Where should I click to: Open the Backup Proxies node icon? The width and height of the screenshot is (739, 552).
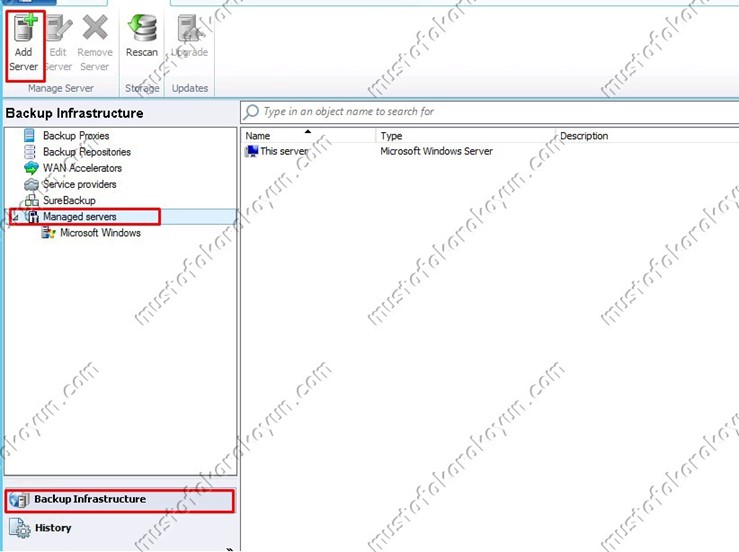click(x=29, y=136)
